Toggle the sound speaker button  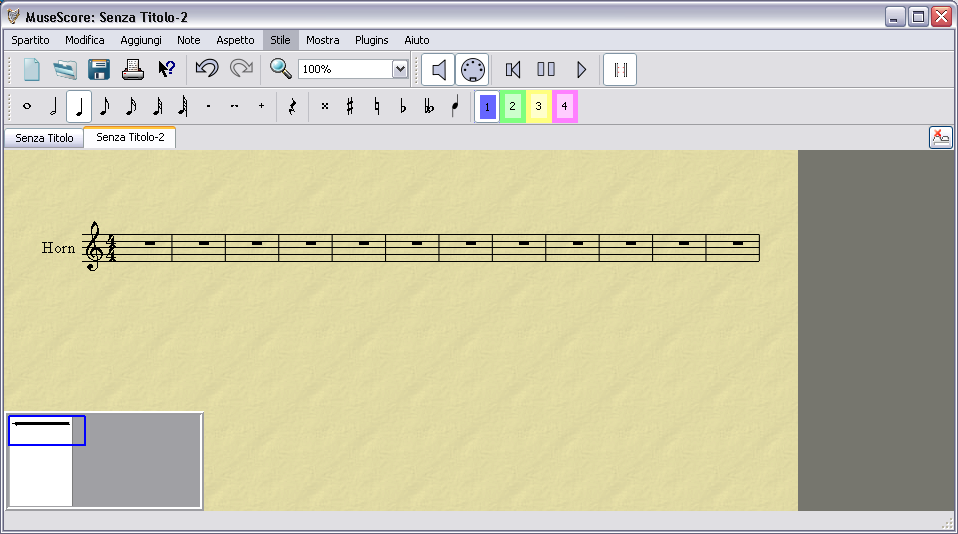438,70
